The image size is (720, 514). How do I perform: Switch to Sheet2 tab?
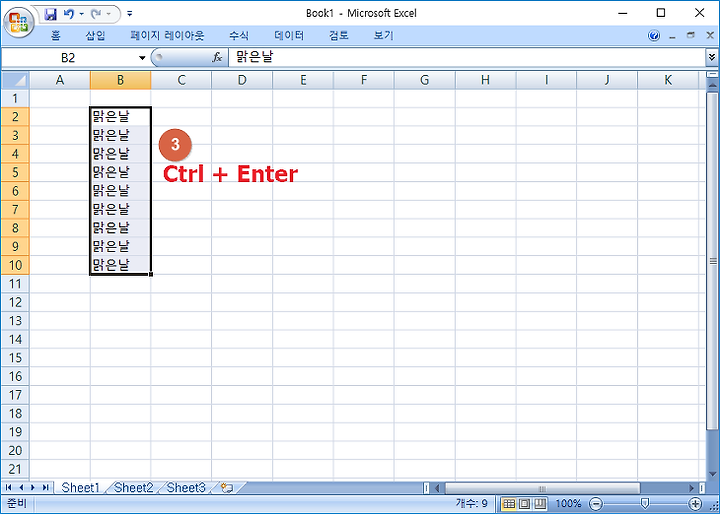click(133, 487)
